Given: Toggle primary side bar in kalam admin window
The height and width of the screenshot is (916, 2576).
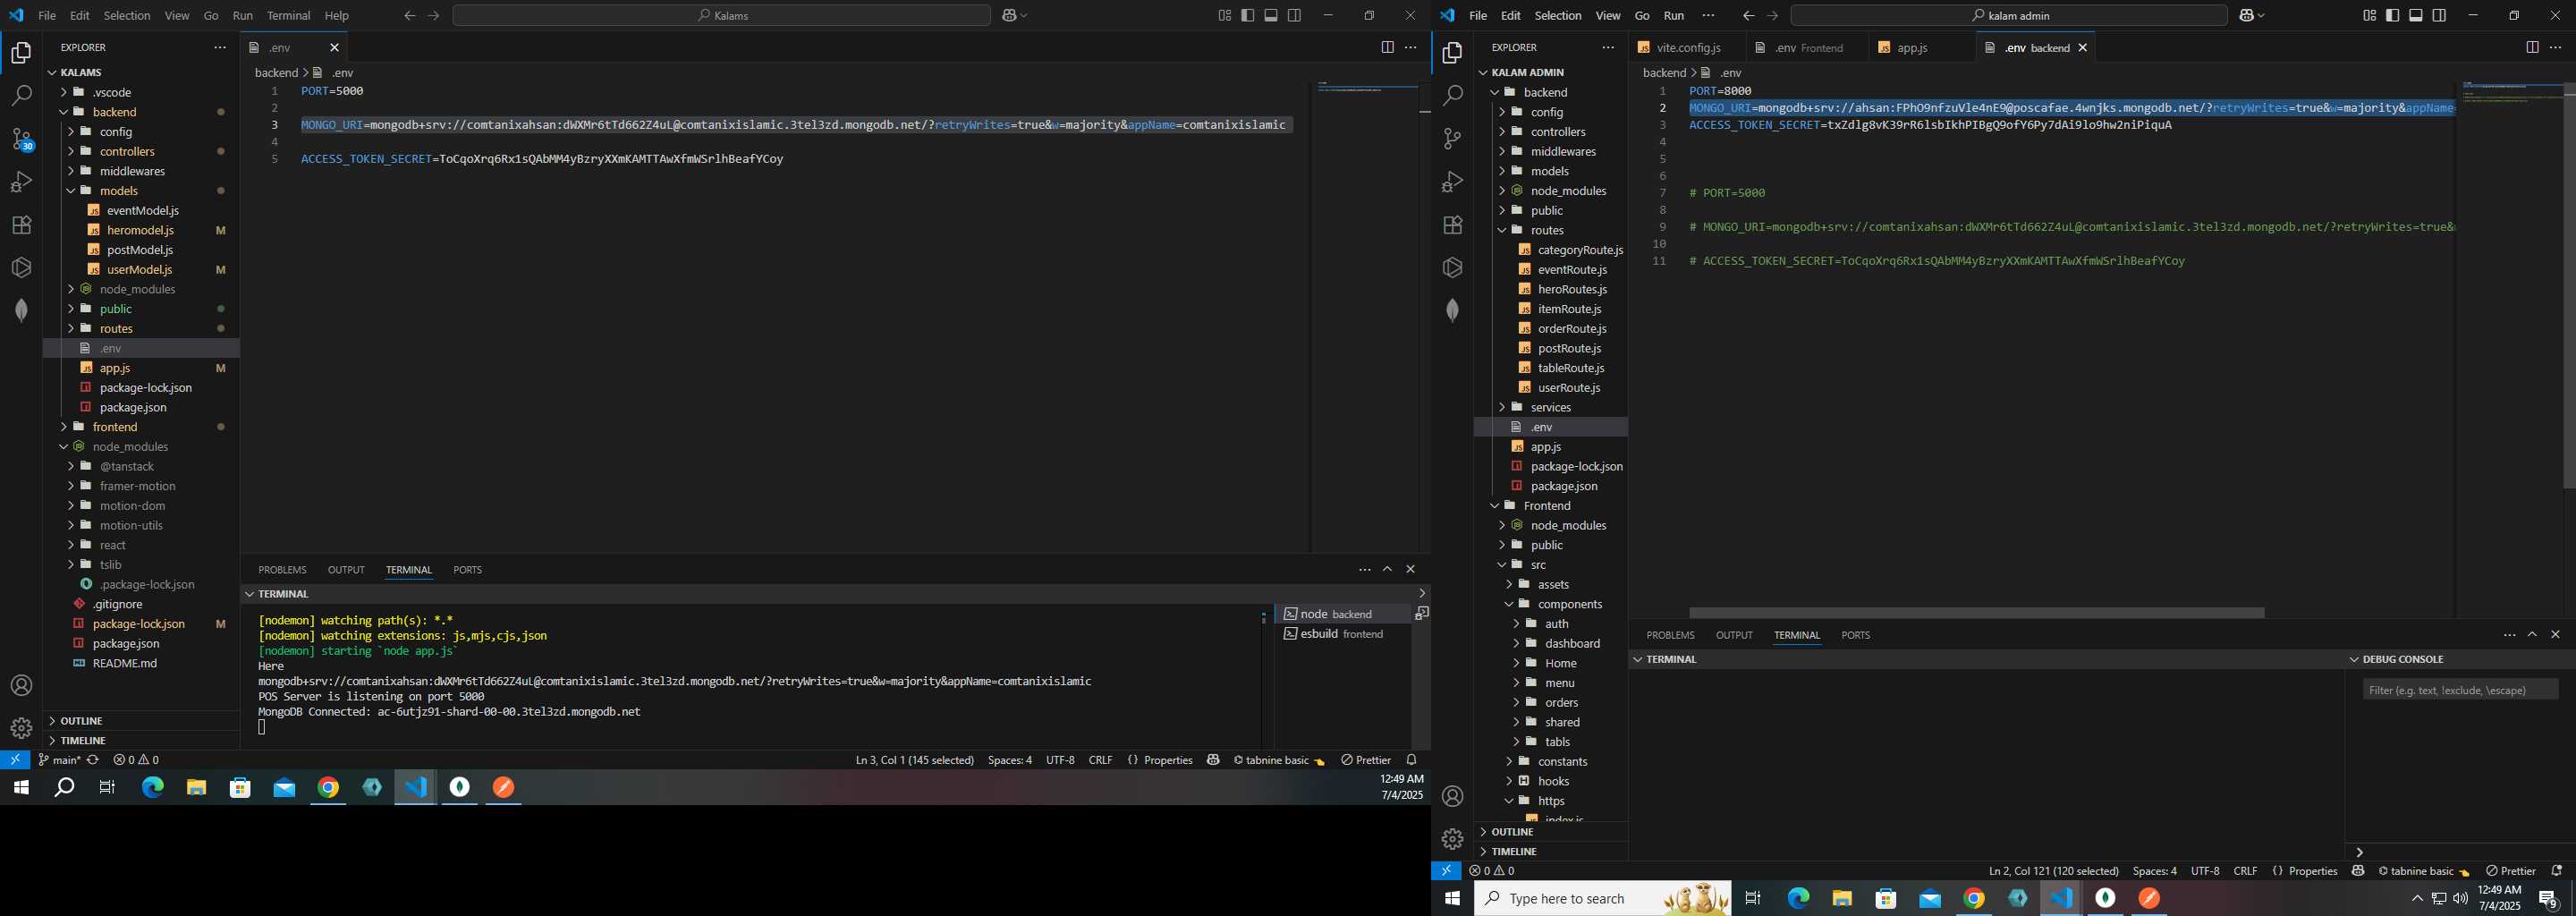Looking at the screenshot, I should (2392, 15).
